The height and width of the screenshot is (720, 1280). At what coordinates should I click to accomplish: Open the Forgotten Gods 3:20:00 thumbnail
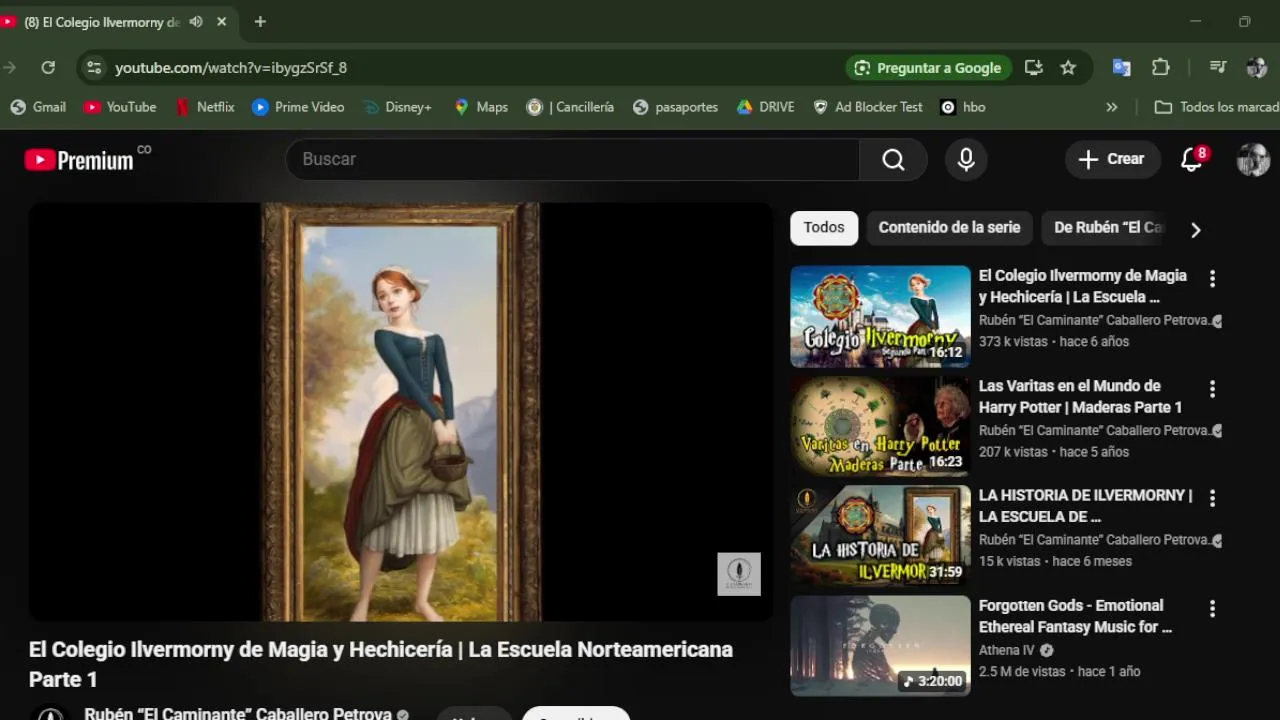click(x=880, y=646)
